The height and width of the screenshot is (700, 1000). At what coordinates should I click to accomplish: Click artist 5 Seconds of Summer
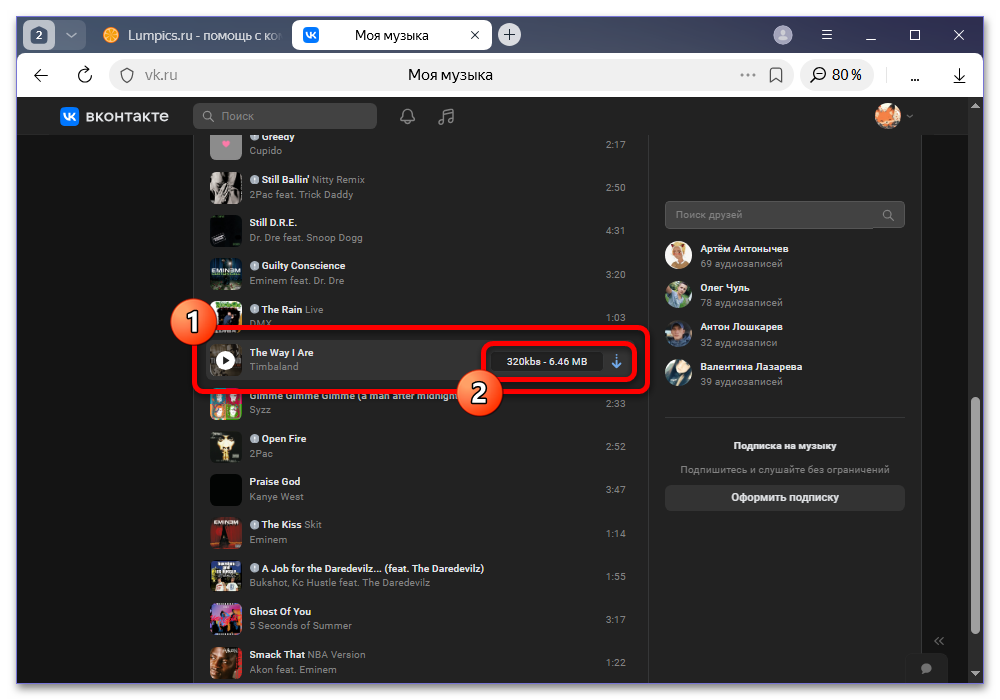[300, 626]
